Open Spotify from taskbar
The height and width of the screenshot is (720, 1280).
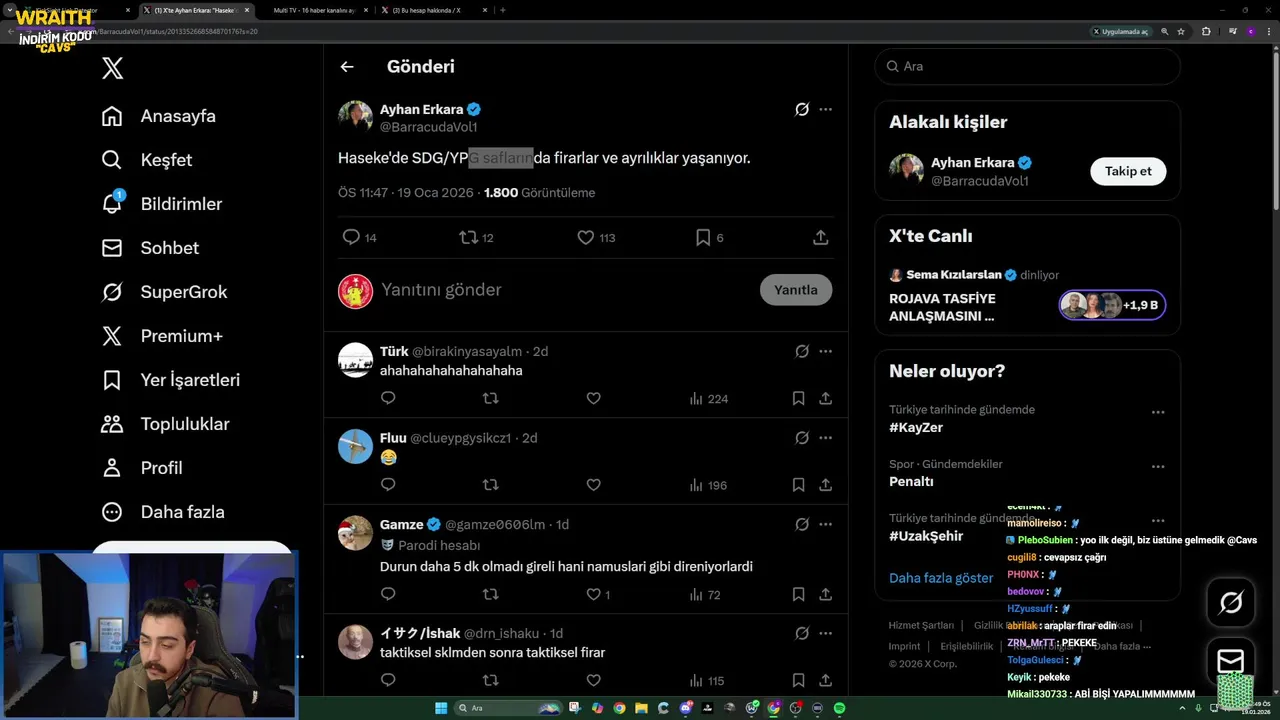839,708
